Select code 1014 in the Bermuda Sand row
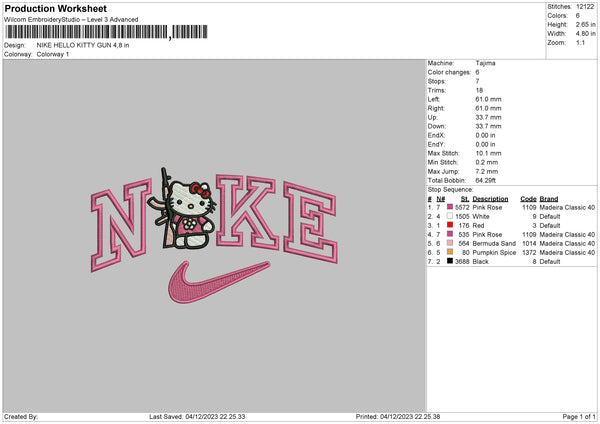This screenshot has width=600, height=424. (x=529, y=243)
